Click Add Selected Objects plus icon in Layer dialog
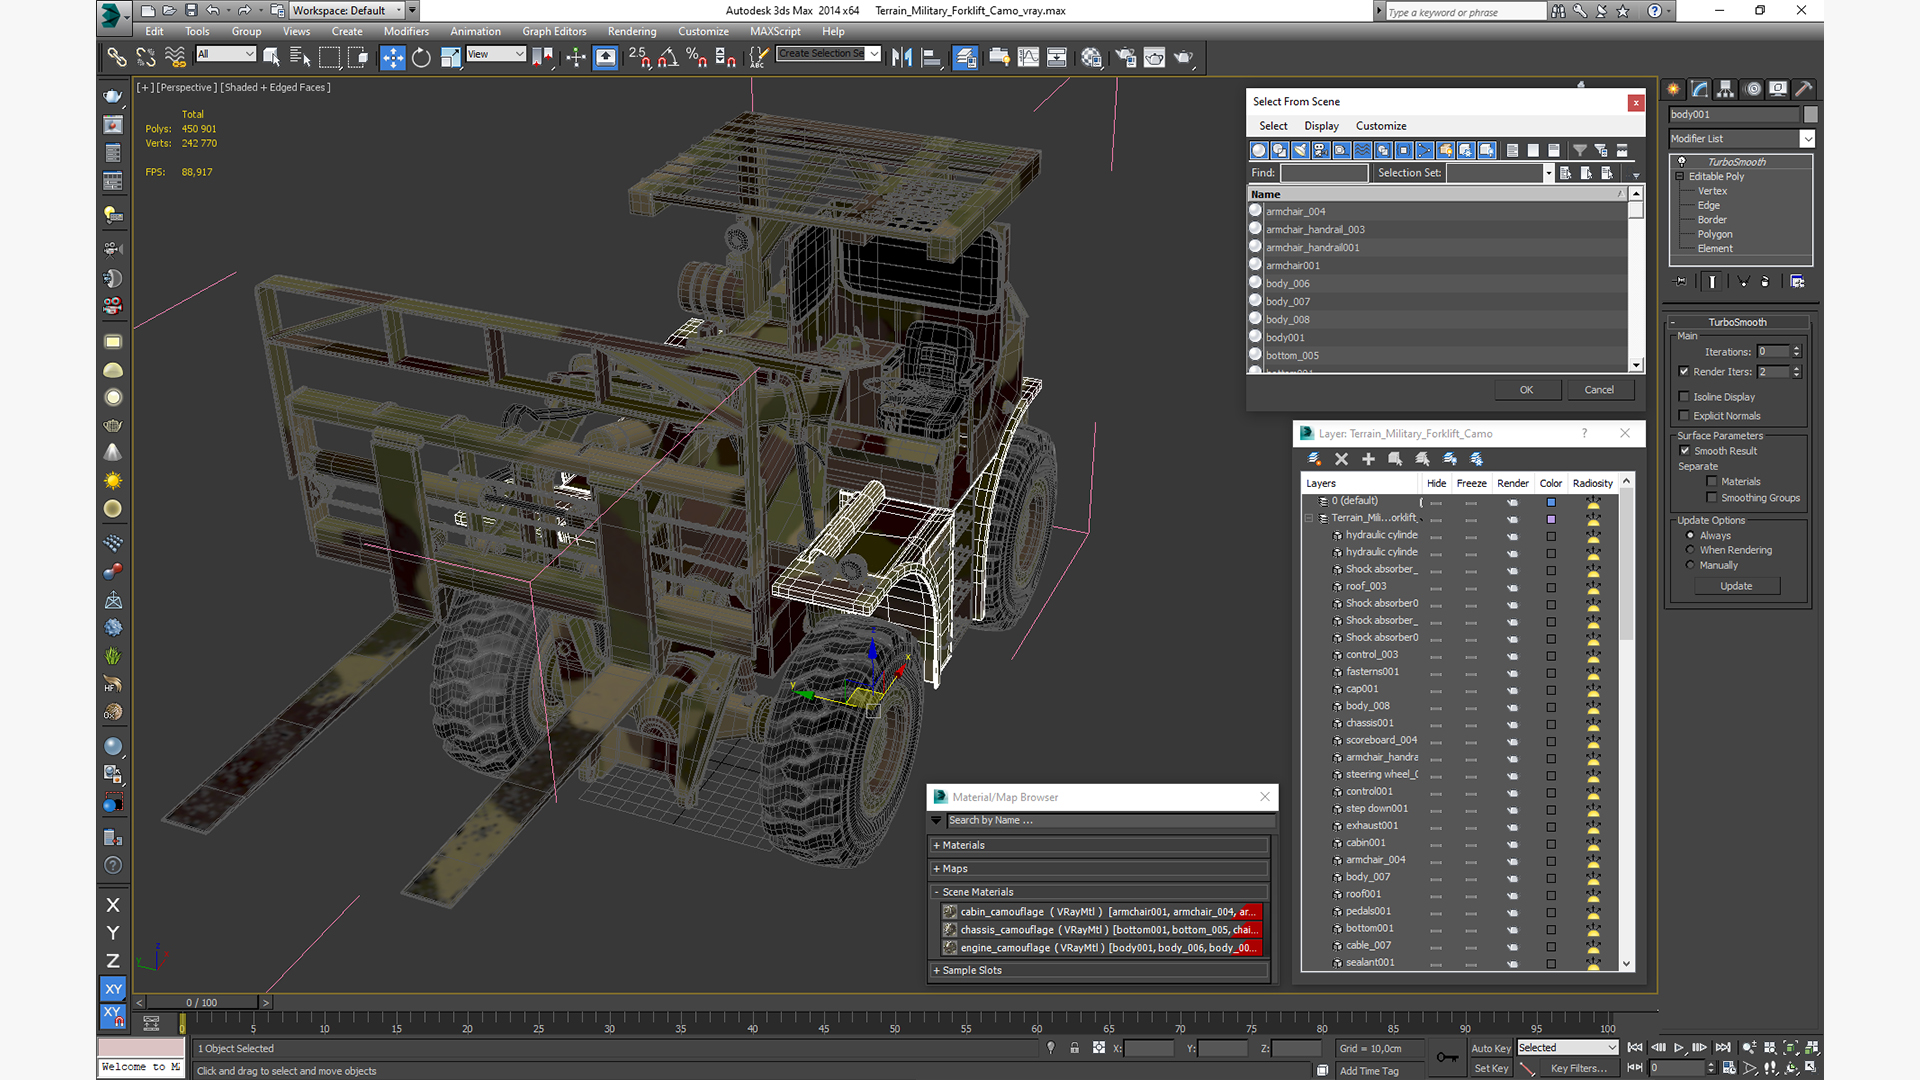The height and width of the screenshot is (1080, 1920). [x=1368, y=459]
